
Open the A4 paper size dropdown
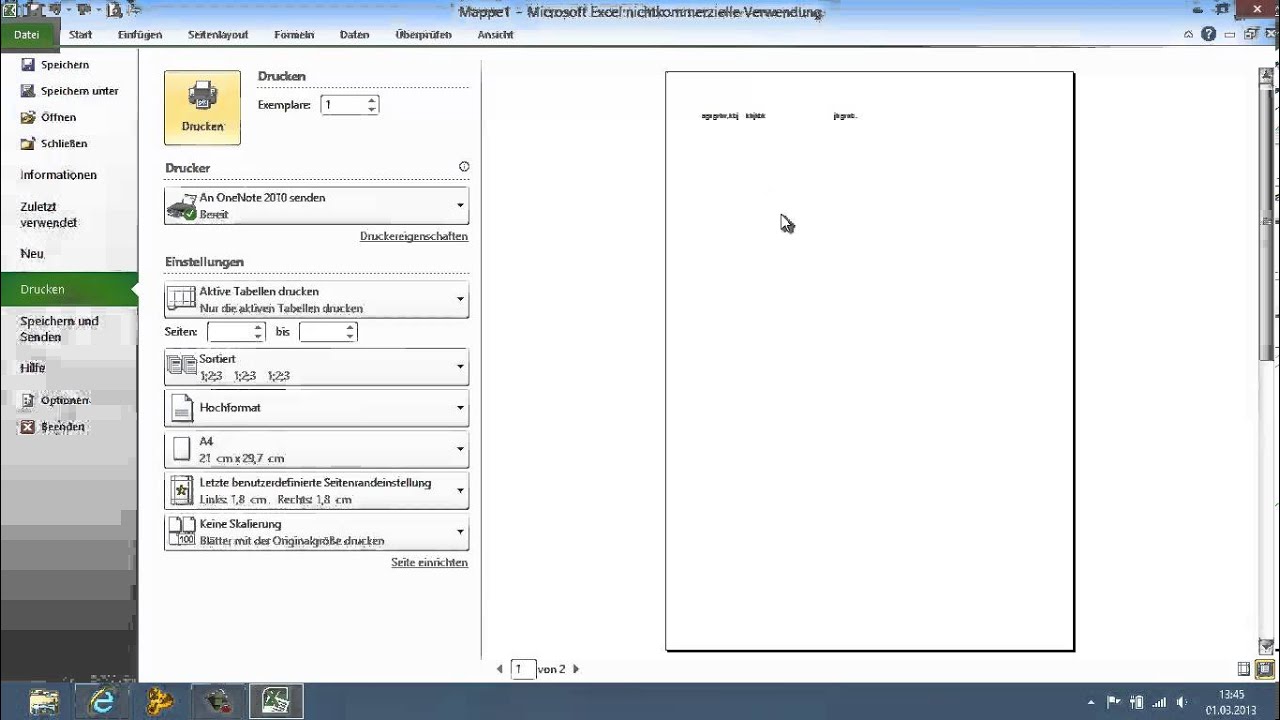point(460,449)
